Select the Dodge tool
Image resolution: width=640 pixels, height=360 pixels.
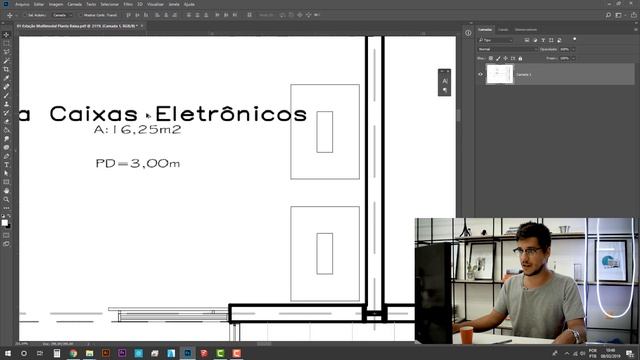[6, 147]
